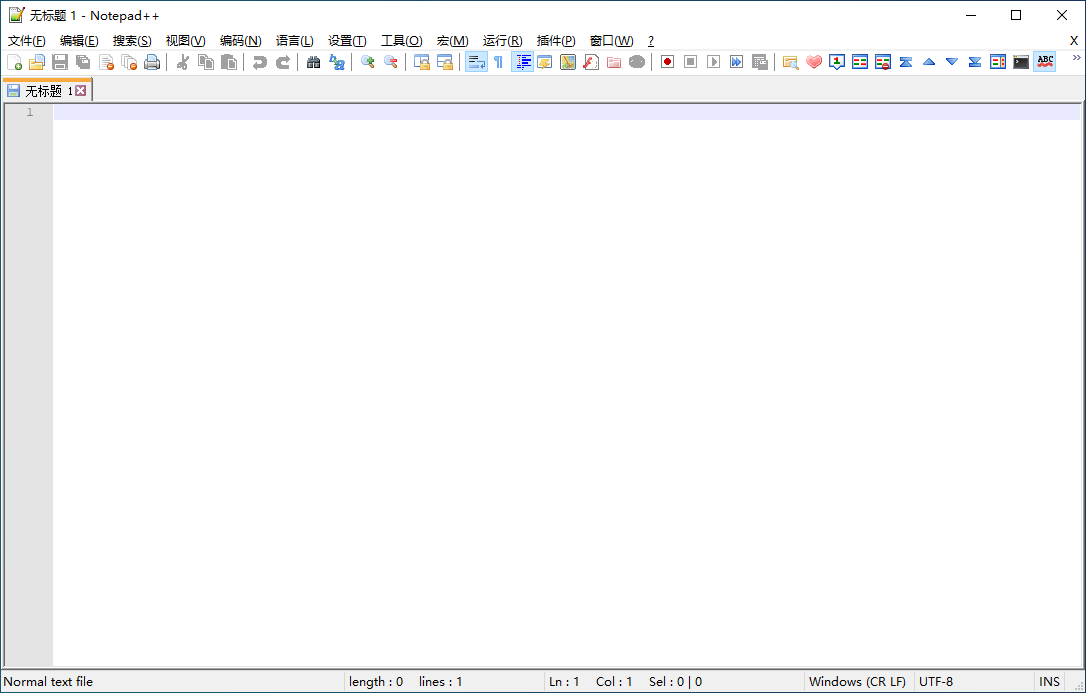Open the 文件 menu
Viewport: 1086px width, 693px height.
pyautogui.click(x=26, y=41)
